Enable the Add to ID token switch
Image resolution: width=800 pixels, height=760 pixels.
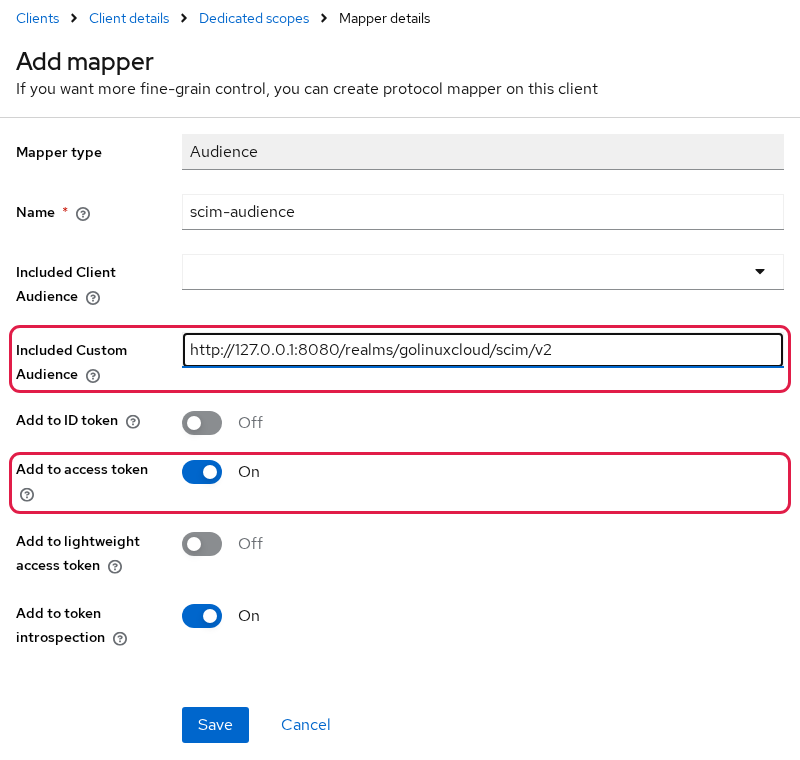click(202, 423)
